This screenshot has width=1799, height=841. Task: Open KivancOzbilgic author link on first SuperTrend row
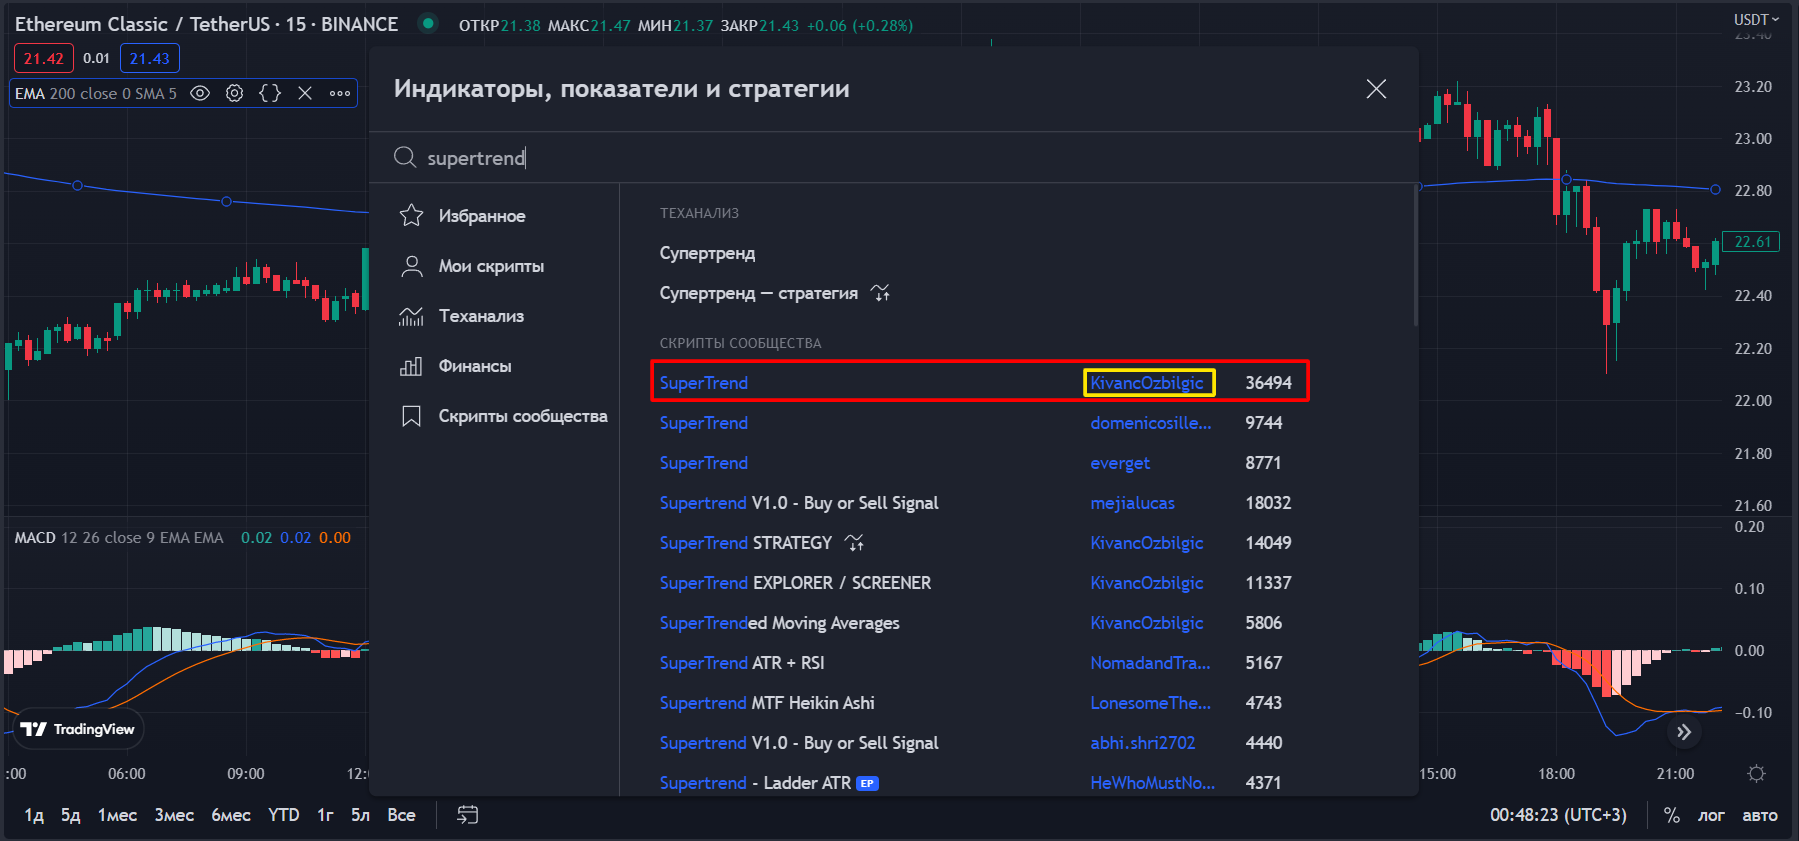tap(1147, 383)
